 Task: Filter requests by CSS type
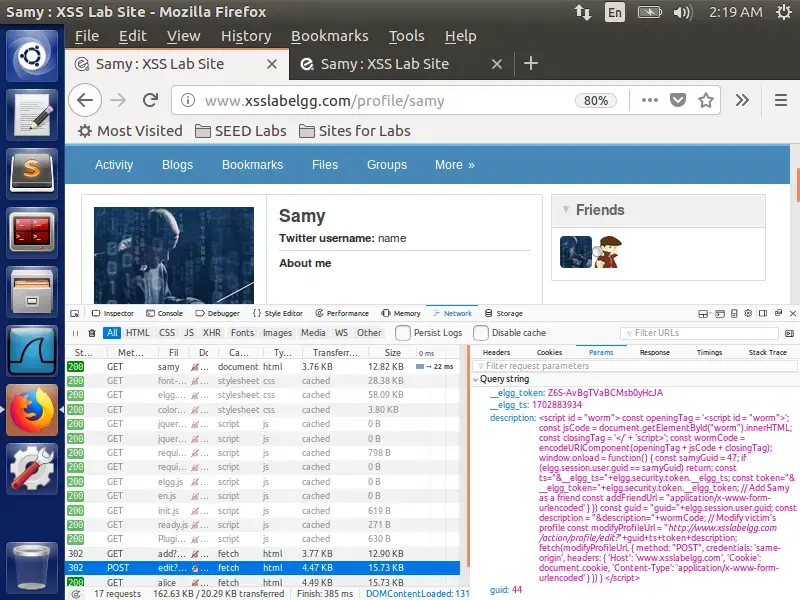pos(167,333)
